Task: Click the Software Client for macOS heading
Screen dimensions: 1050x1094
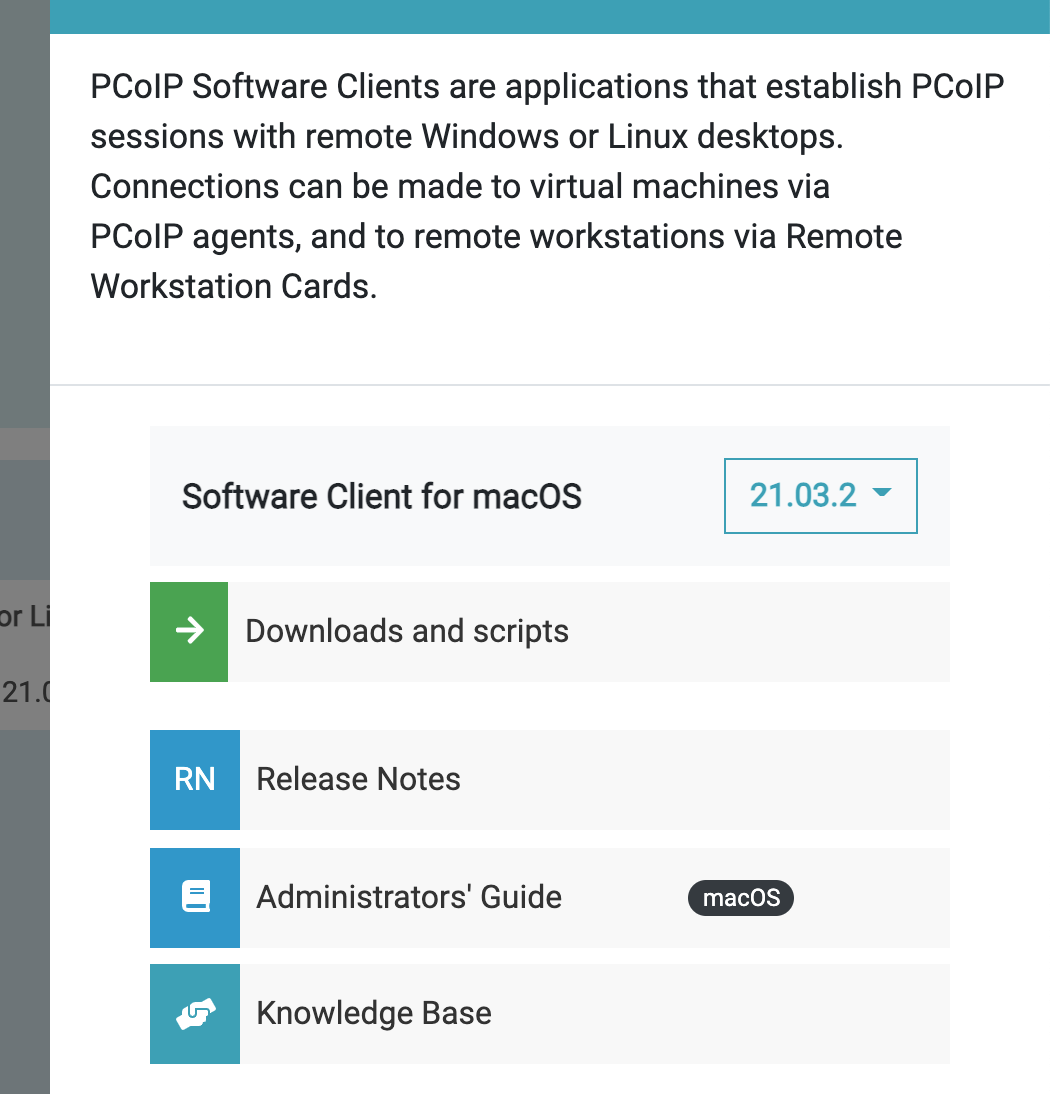Action: tap(381, 496)
